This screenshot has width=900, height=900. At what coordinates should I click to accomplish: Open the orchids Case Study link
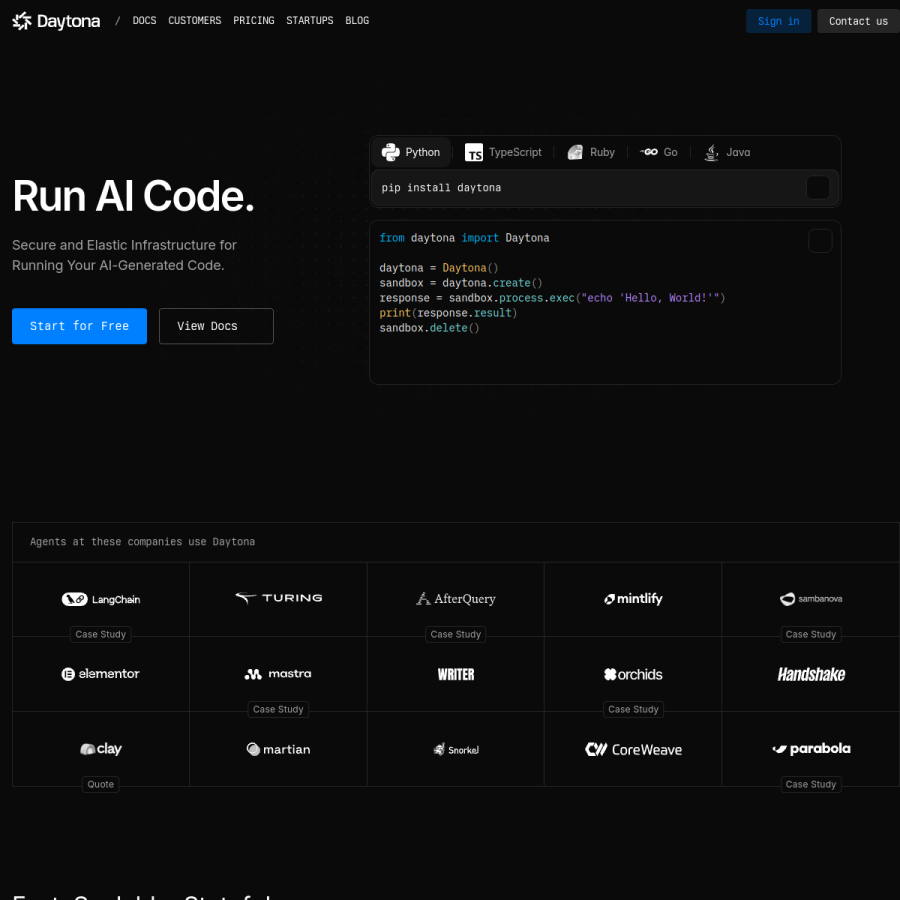[633, 709]
